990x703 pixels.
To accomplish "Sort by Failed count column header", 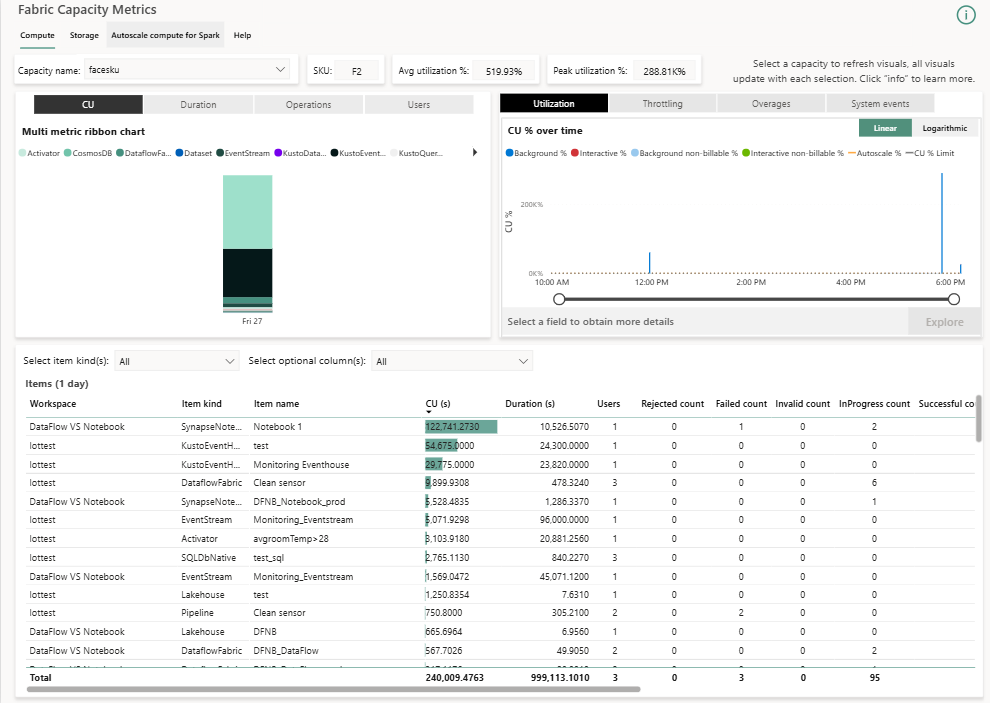I will point(741,404).
